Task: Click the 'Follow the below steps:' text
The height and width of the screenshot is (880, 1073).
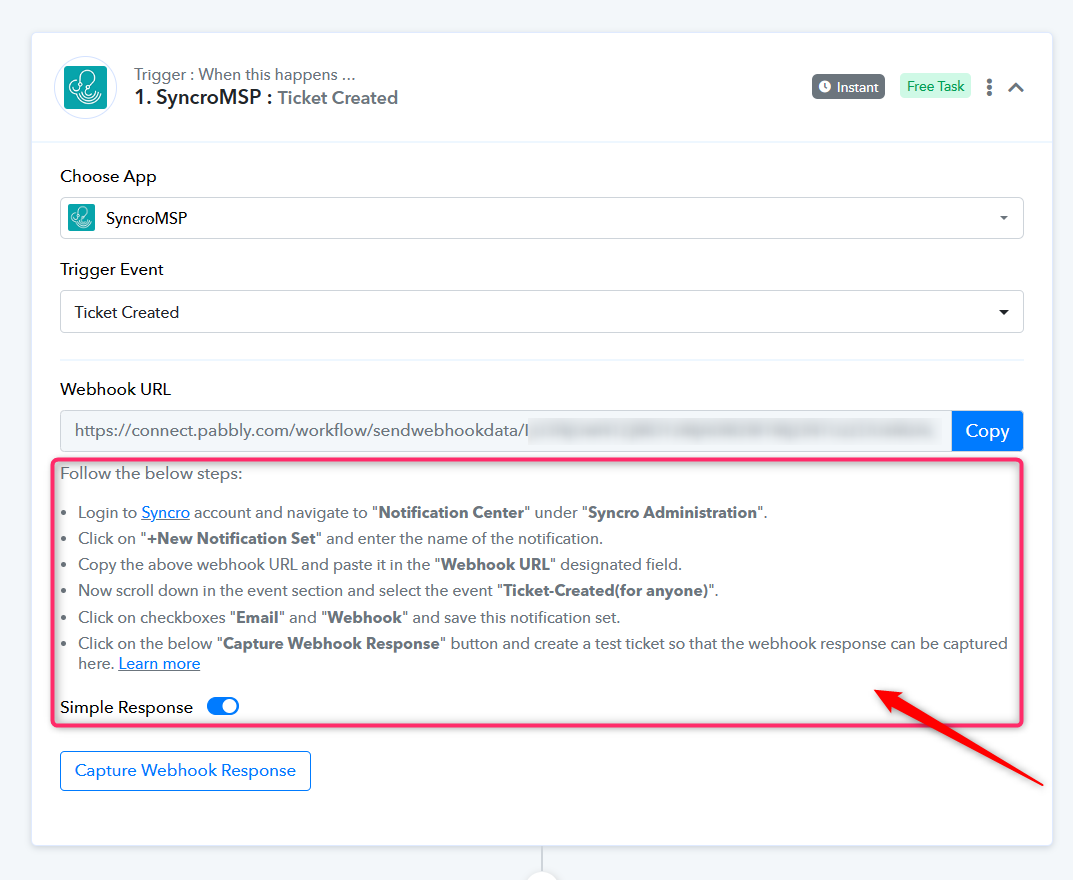Action: (151, 474)
